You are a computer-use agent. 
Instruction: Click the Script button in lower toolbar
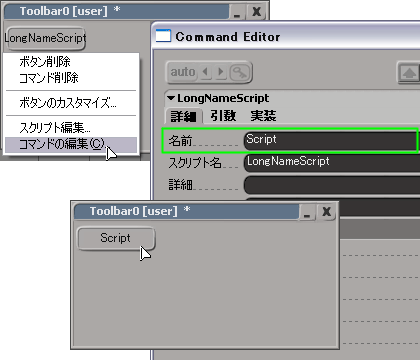pos(116,238)
